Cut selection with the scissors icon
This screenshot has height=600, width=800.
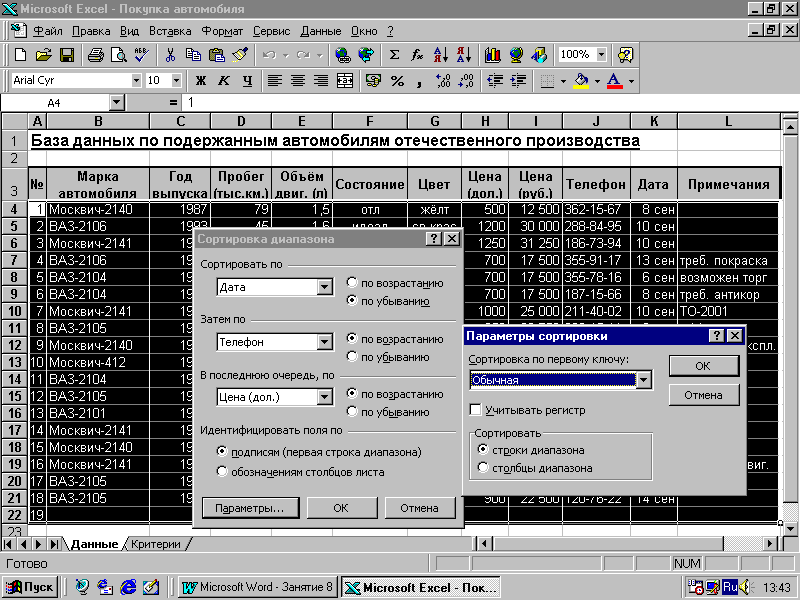pyautogui.click(x=170, y=55)
